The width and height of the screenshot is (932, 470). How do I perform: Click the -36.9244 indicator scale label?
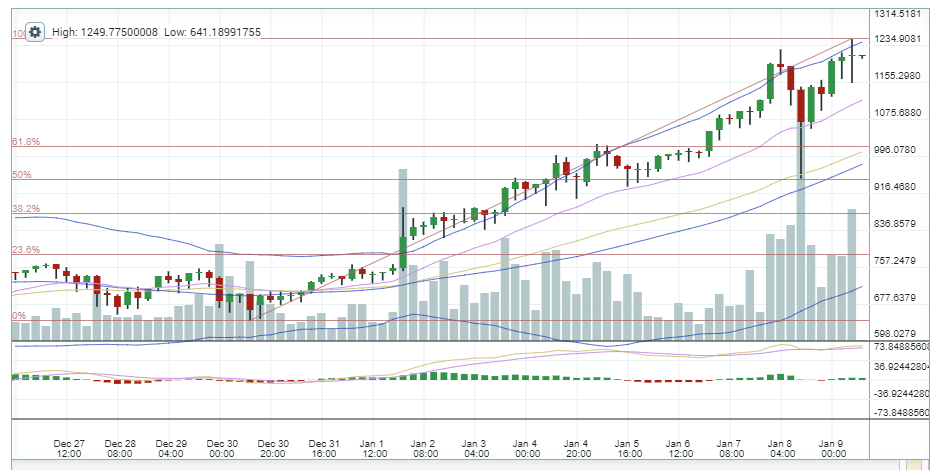tap(897, 395)
